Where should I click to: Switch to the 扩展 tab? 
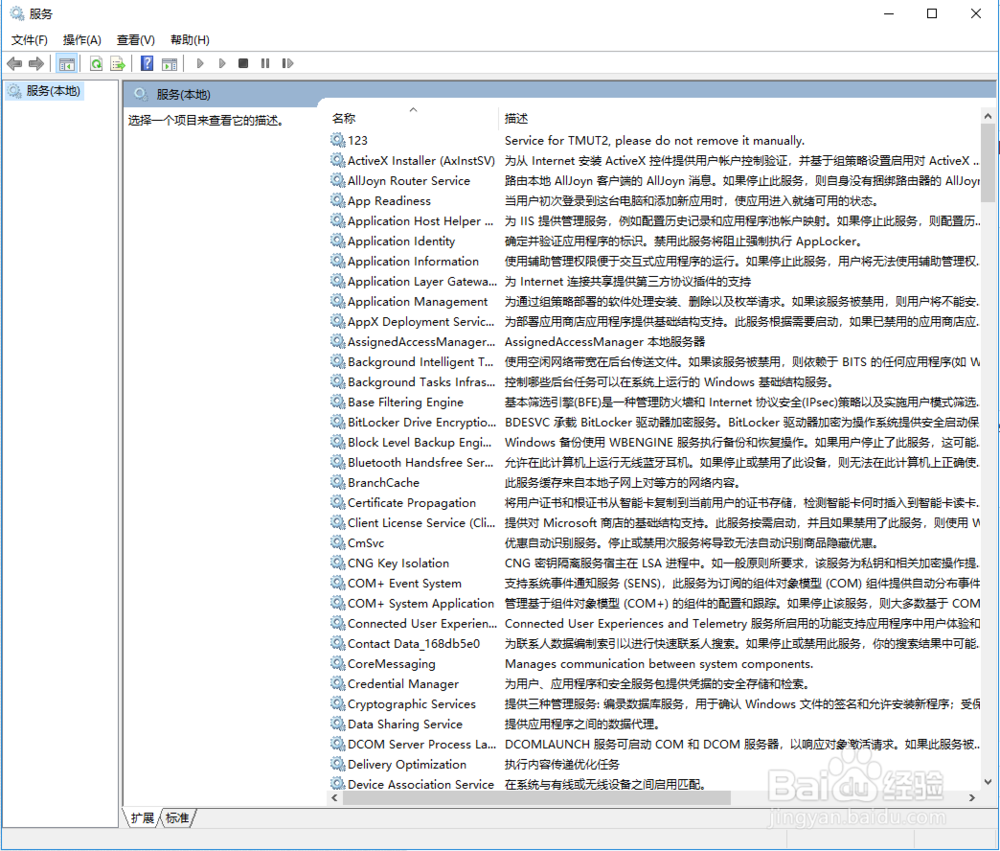tap(142, 818)
